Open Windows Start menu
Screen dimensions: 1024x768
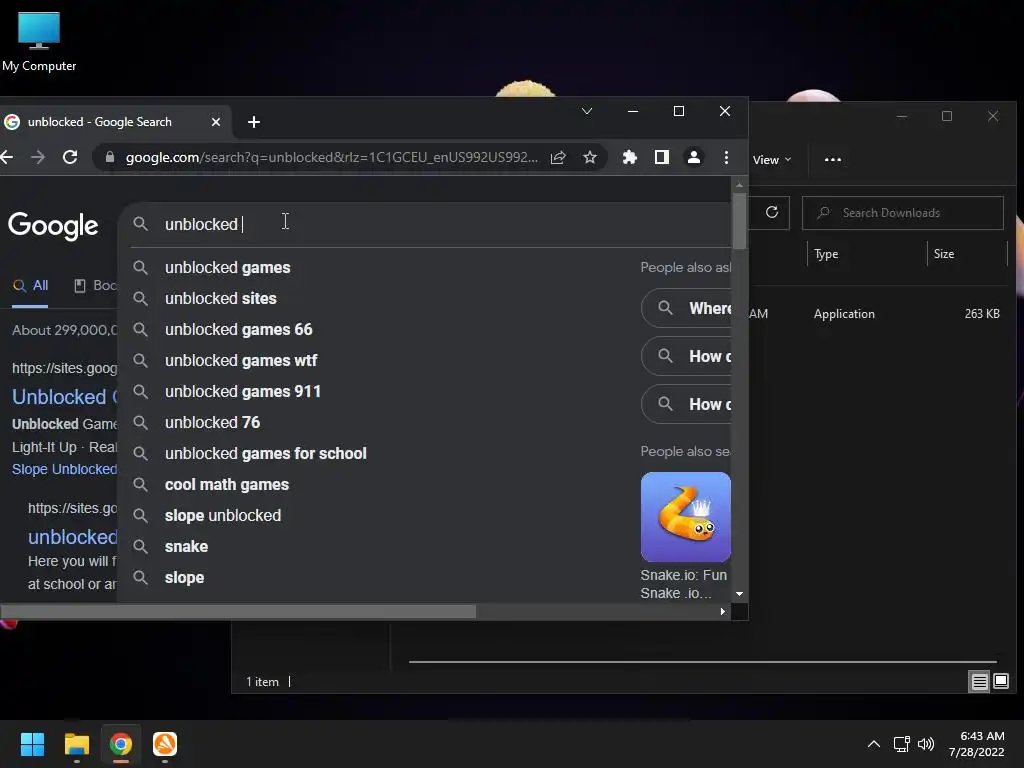coord(32,744)
